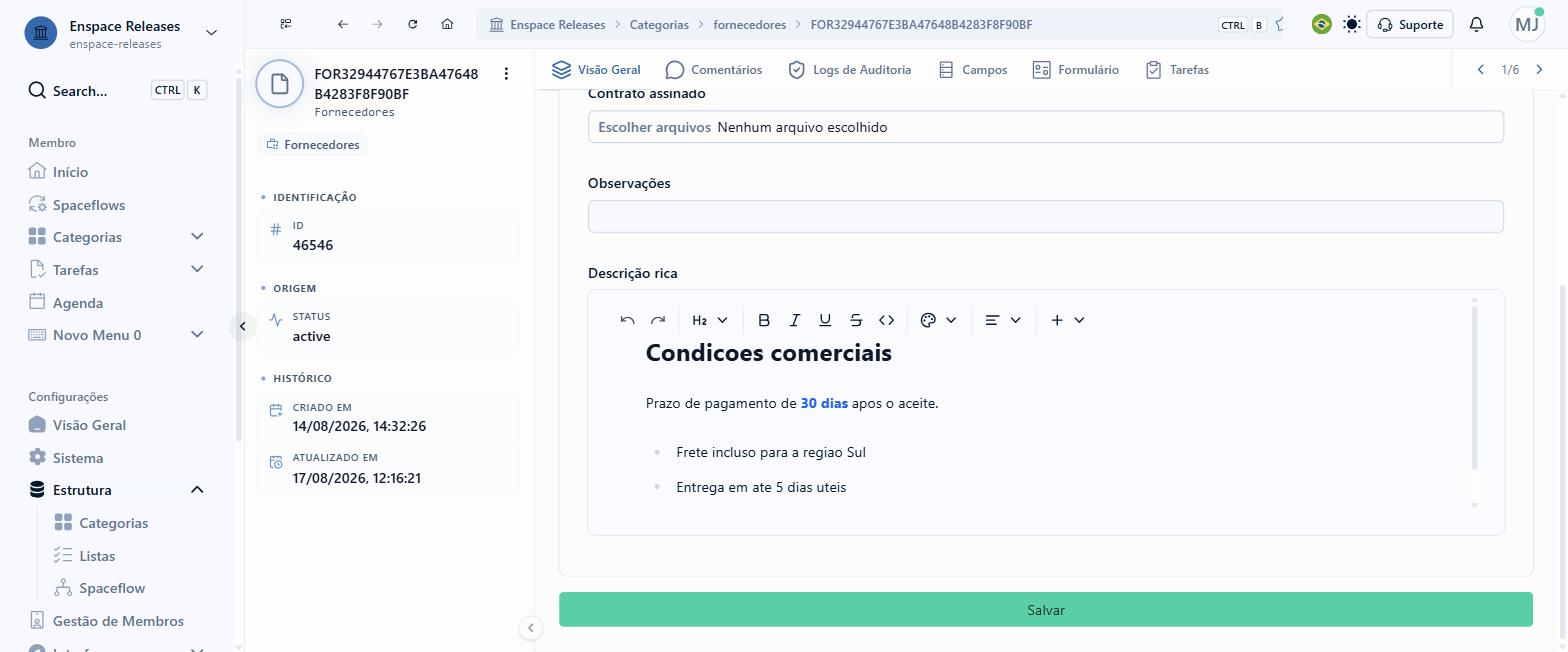Click the rich editor vertical scrollbar
This screenshot has width=1568, height=652.
coord(1474,388)
